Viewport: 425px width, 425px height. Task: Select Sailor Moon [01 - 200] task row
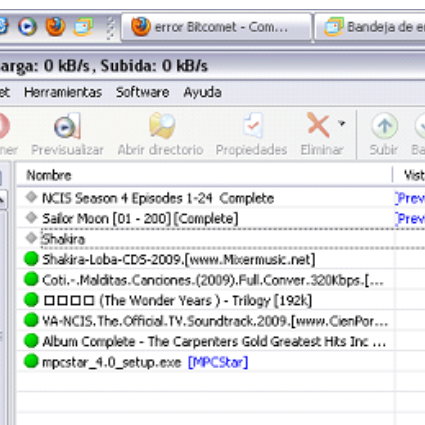click(x=221, y=219)
